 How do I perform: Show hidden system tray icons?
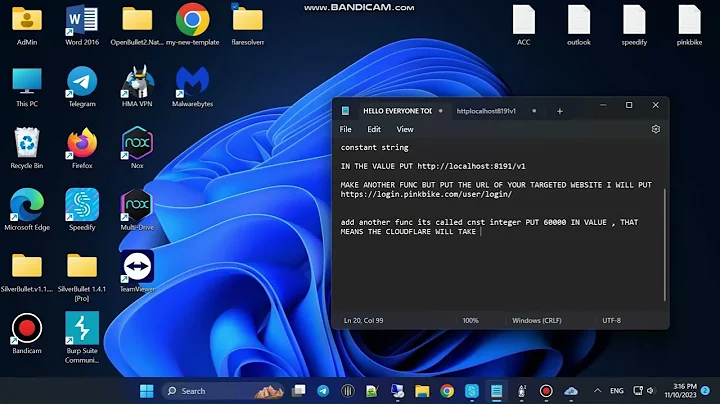(597, 391)
